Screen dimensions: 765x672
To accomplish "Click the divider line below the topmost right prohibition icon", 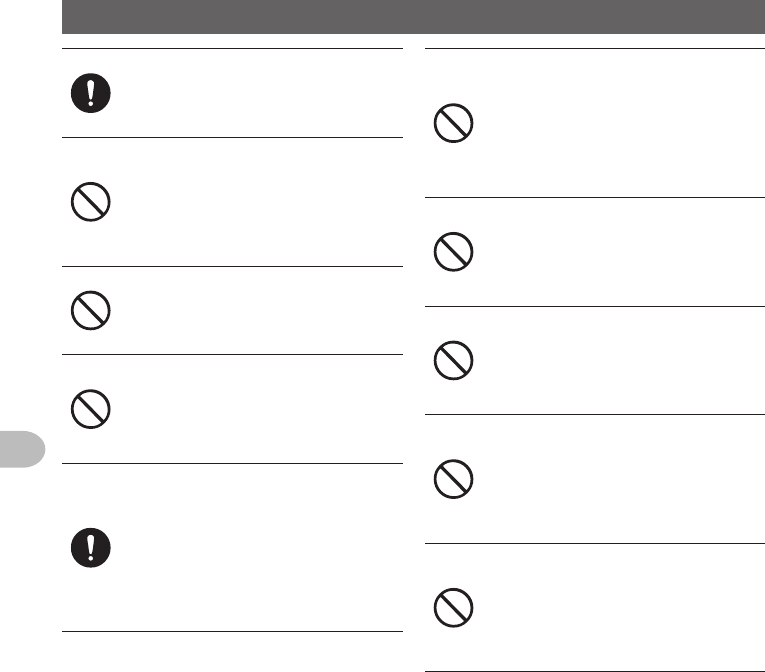I will click(595, 198).
